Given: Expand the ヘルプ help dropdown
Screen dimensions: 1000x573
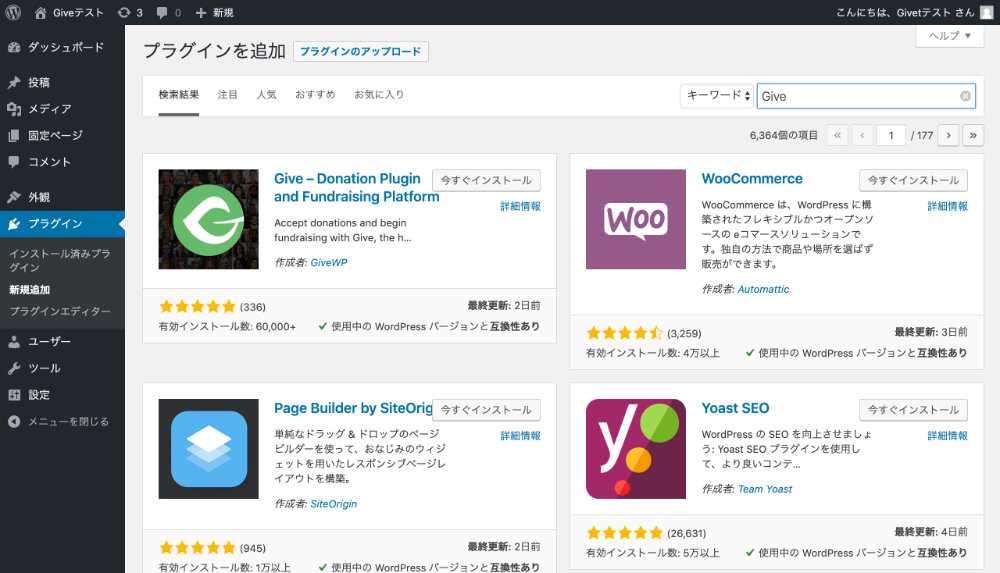Looking at the screenshot, I should coord(950,36).
